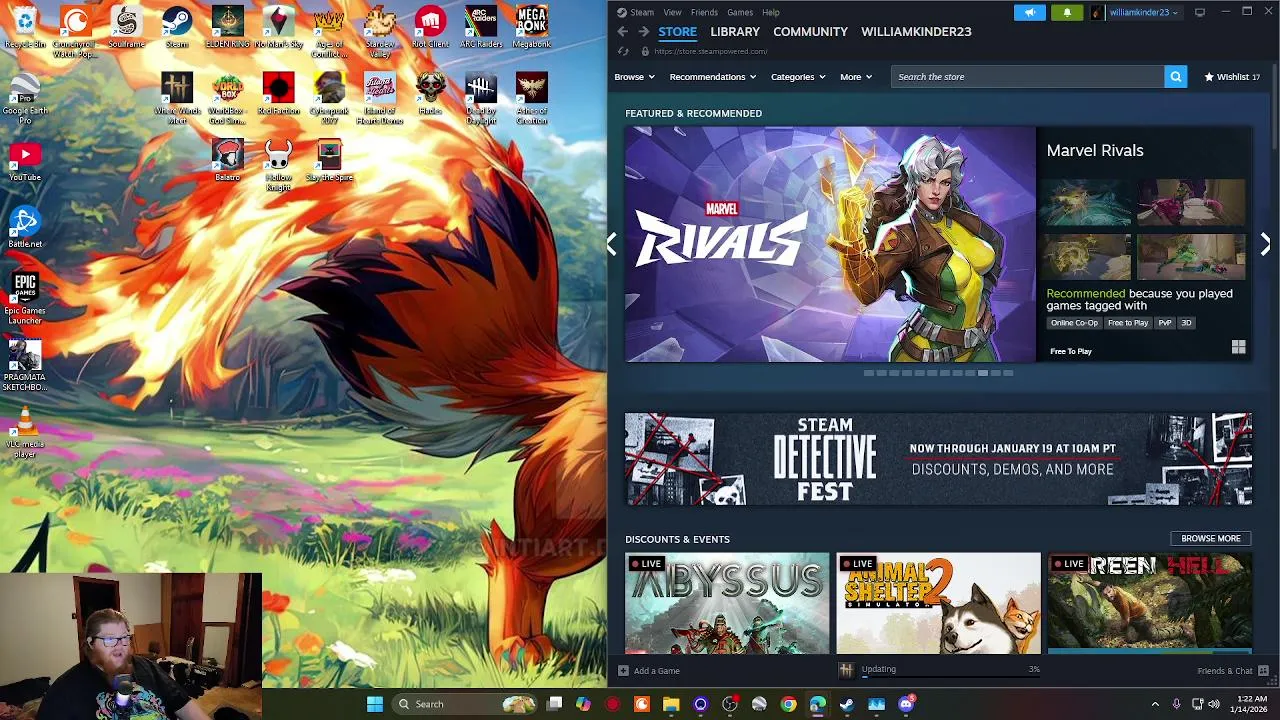Open the Steam menu
The height and width of the screenshot is (720, 1280).
click(x=635, y=12)
